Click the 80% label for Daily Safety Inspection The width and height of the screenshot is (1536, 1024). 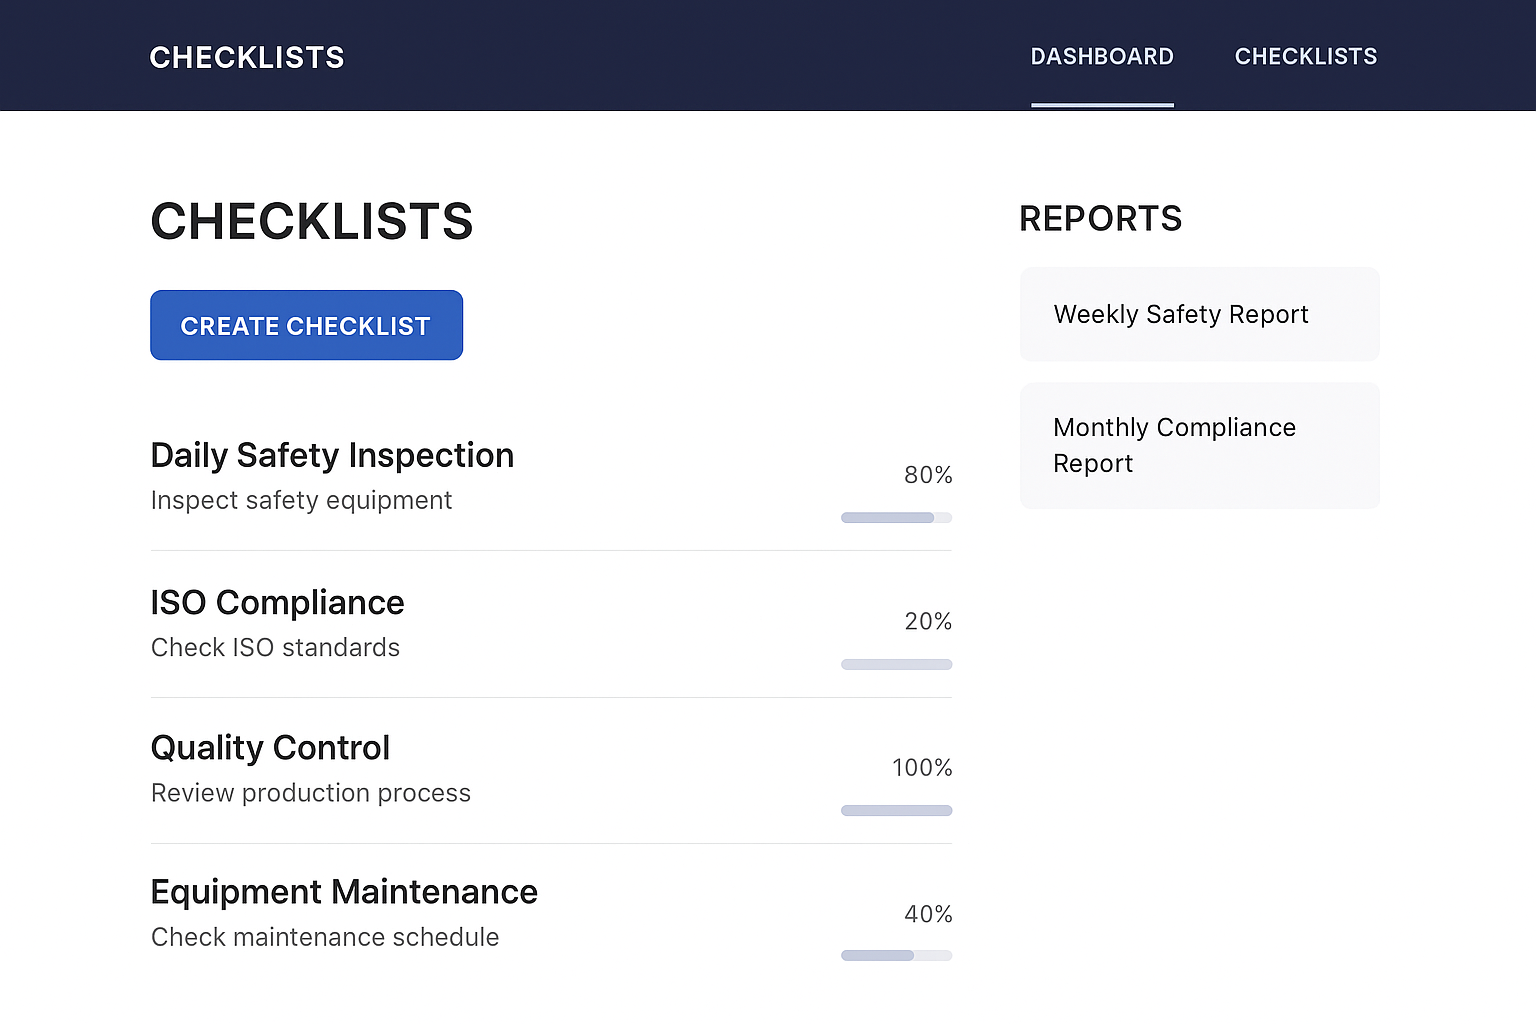pyautogui.click(x=928, y=475)
